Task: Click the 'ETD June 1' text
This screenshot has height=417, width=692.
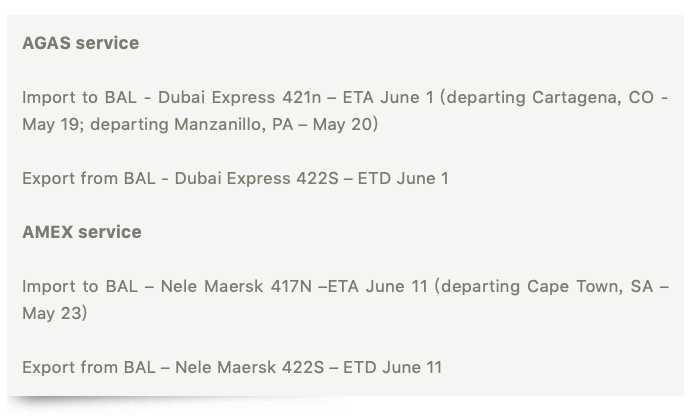Action: pos(403,179)
